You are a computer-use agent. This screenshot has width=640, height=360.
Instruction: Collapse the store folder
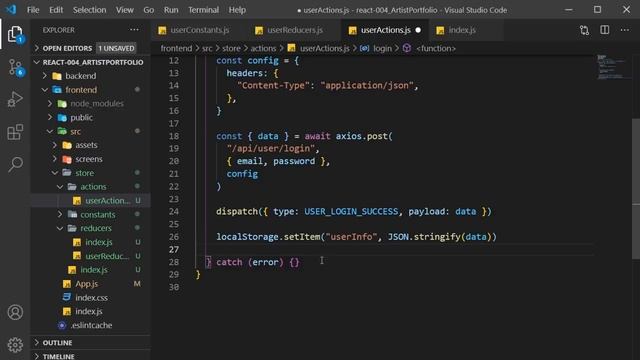click(91, 173)
